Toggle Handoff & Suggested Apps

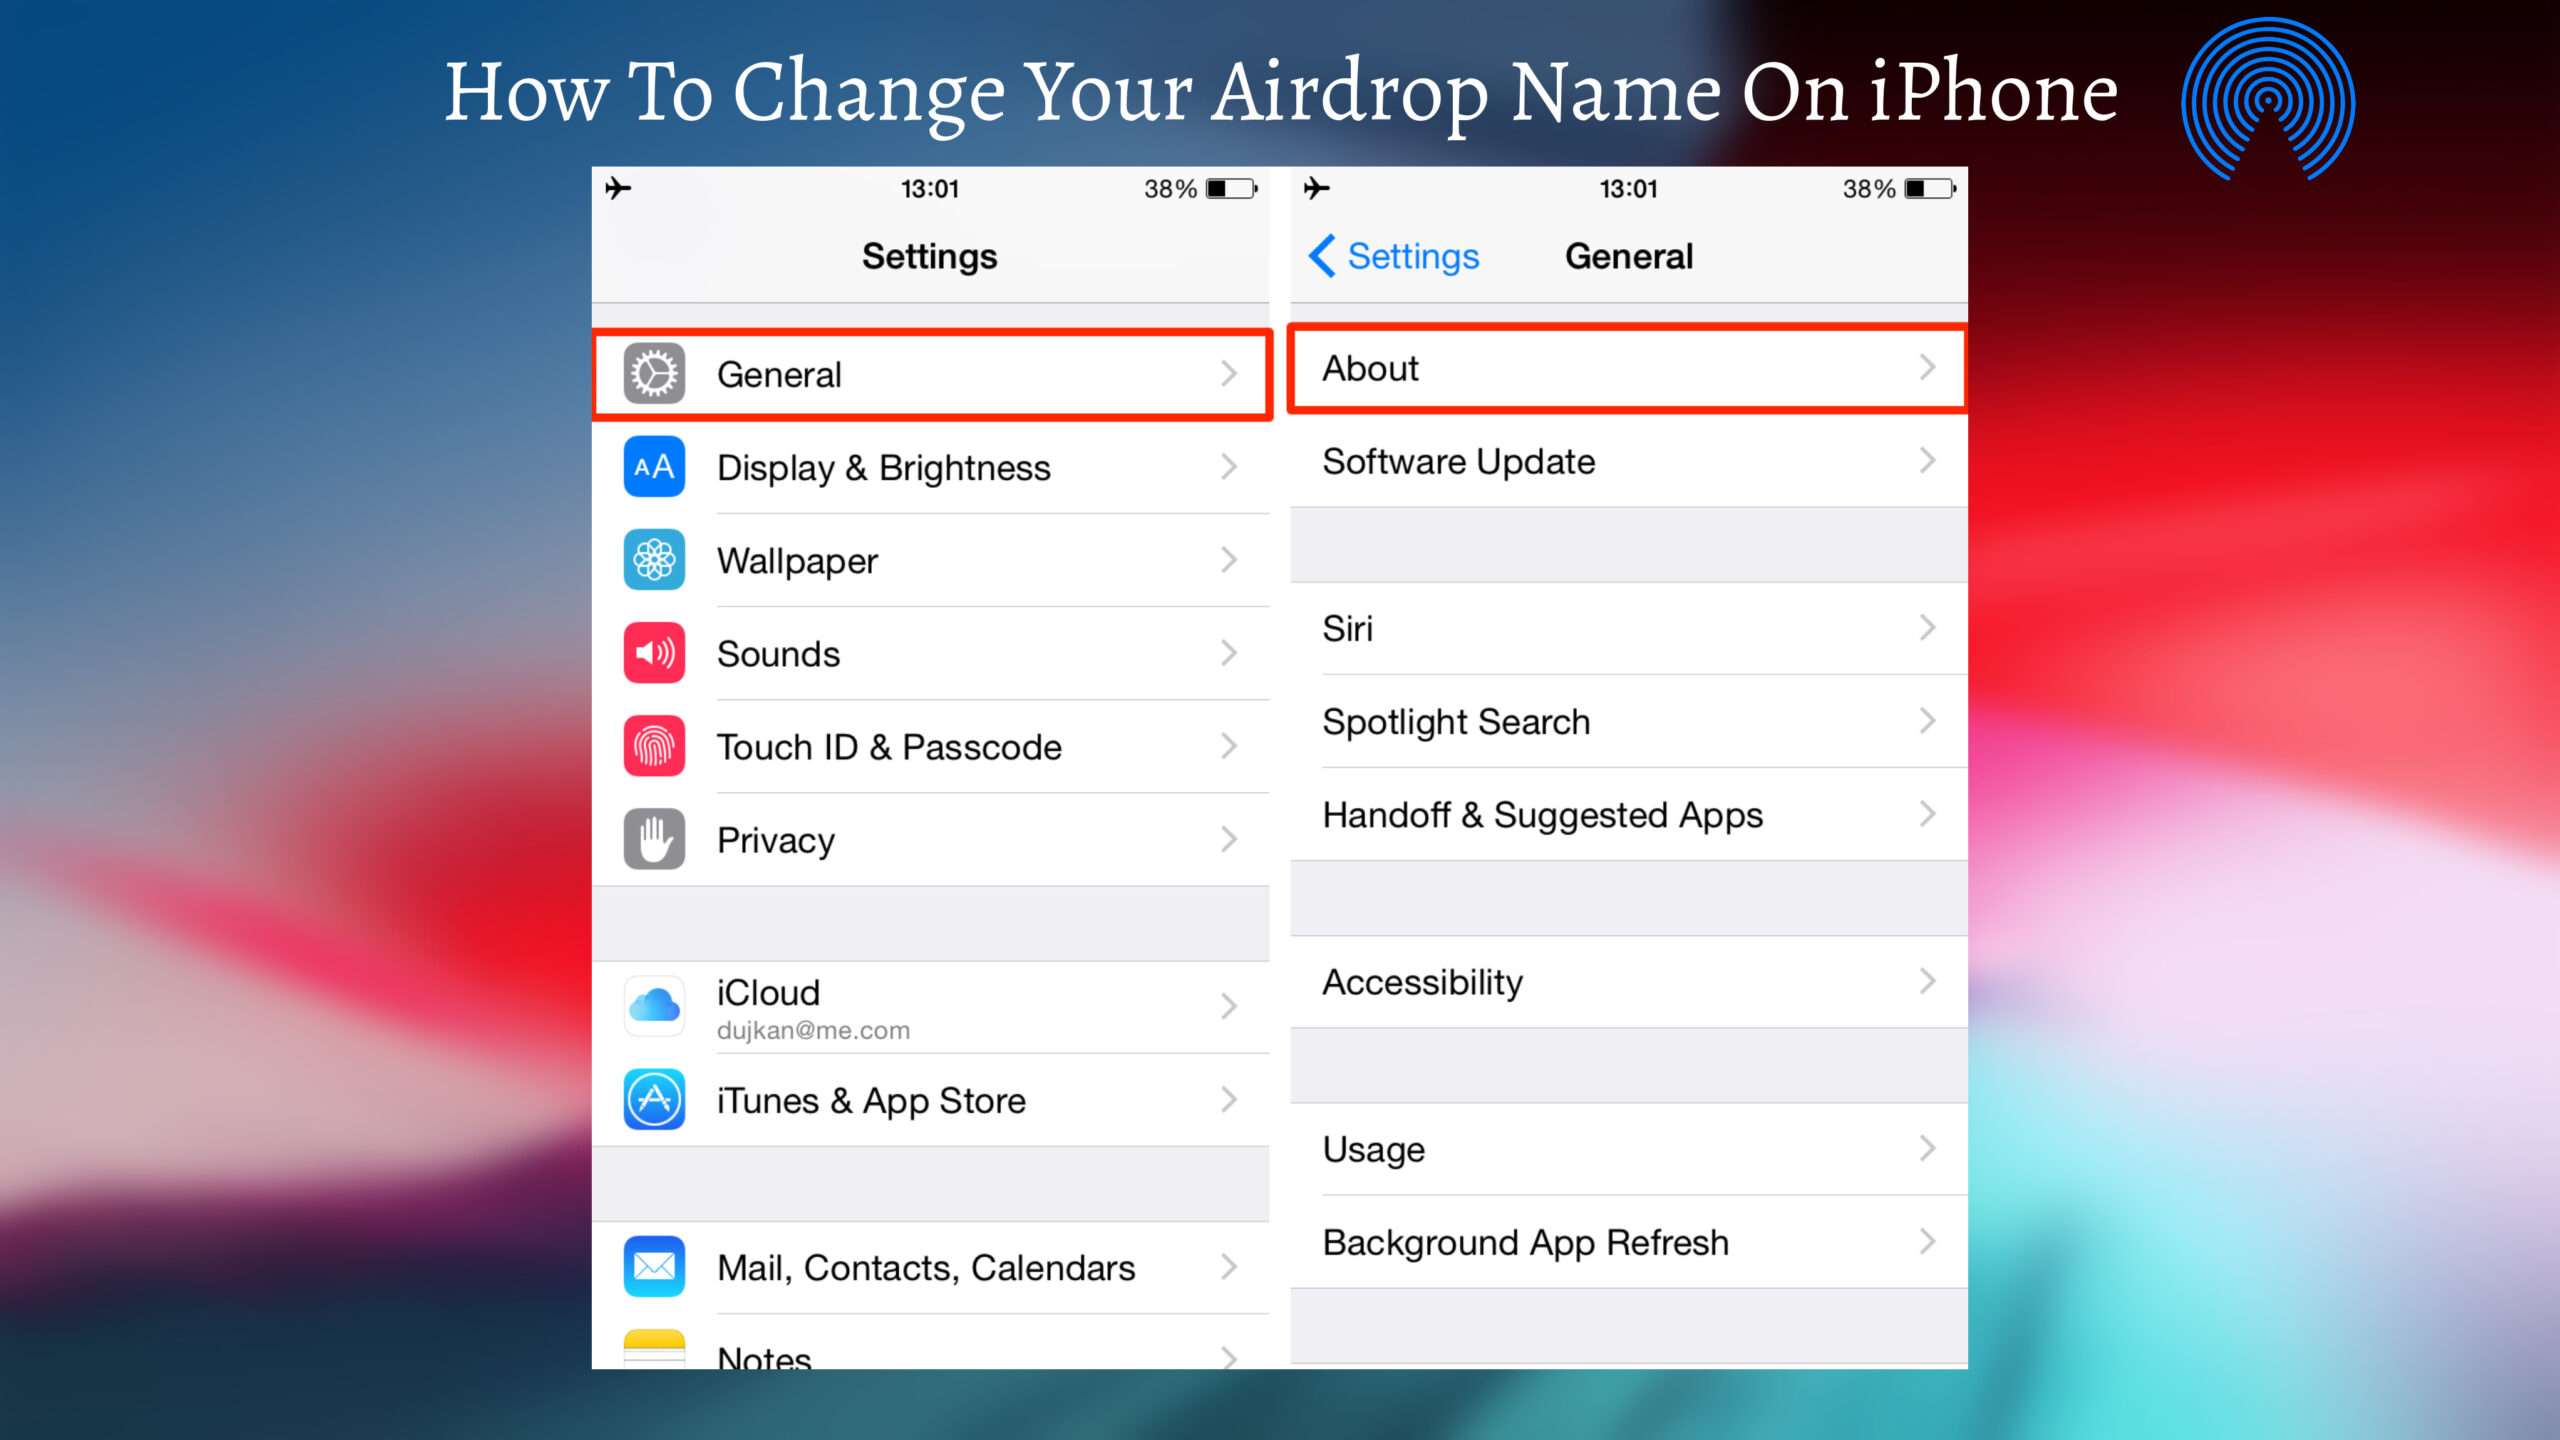[1626, 814]
